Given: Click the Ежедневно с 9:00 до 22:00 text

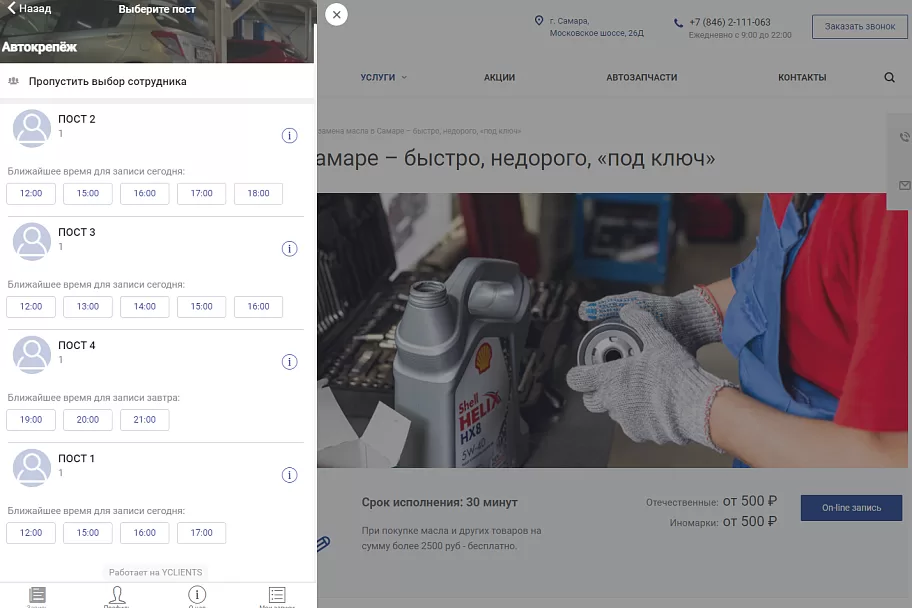Looking at the screenshot, I should pos(740,35).
